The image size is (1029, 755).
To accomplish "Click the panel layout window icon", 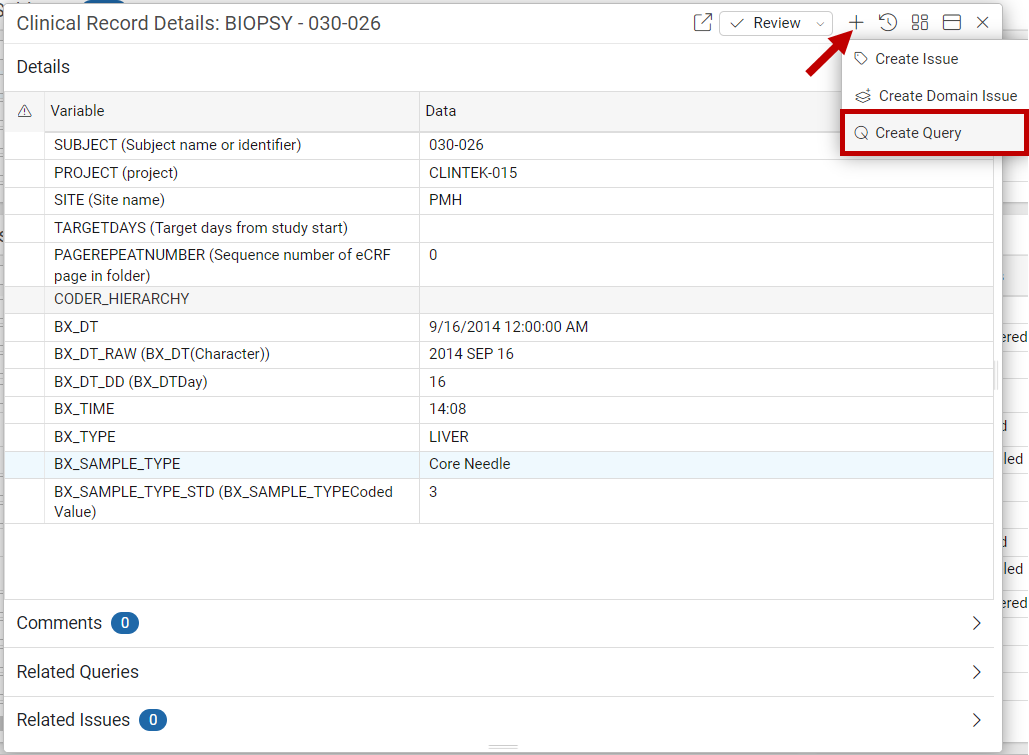I will tap(952, 22).
